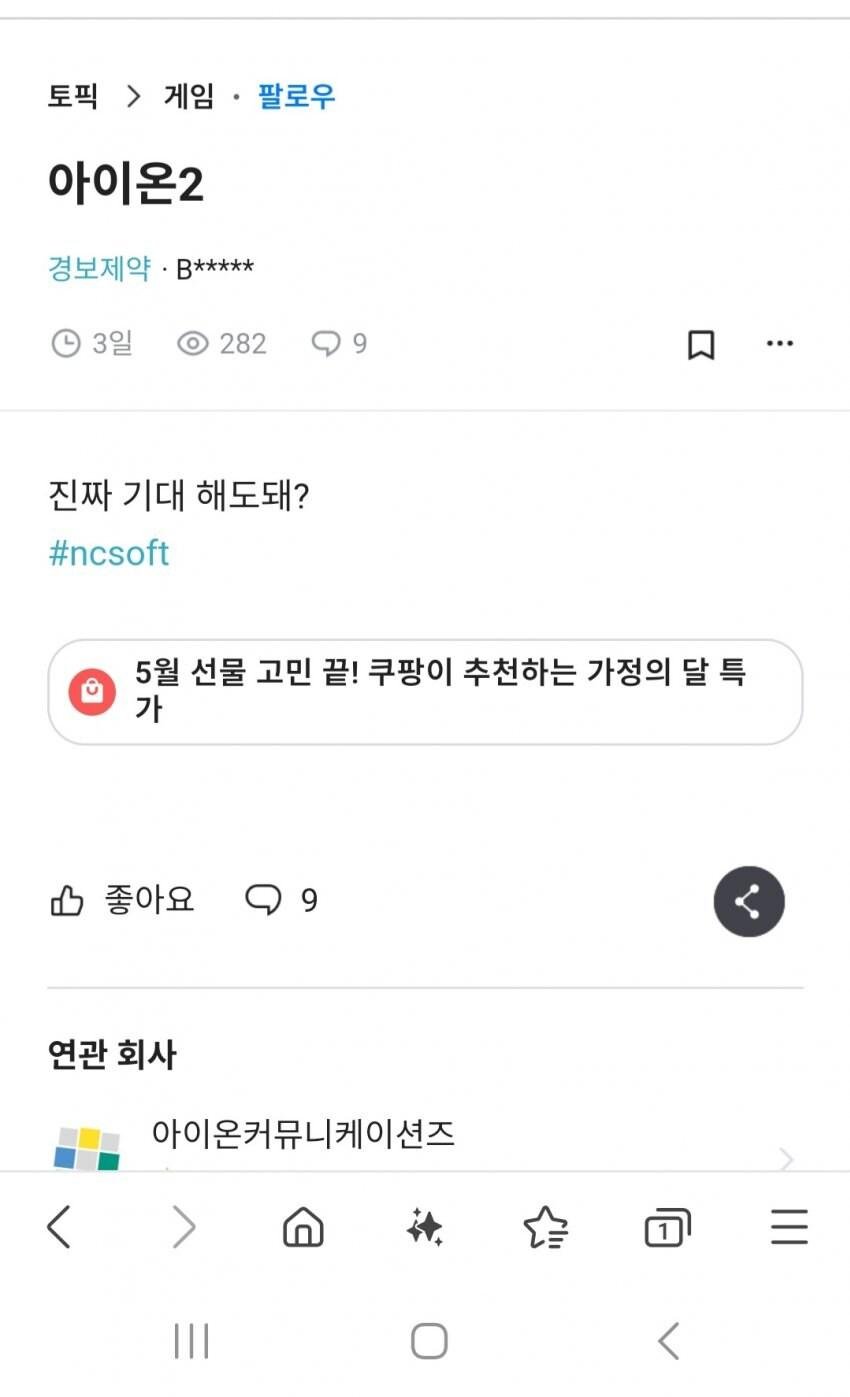This screenshot has height=1397, width=850.
Task: Bookmark this post with the bookmark icon
Action: [701, 344]
